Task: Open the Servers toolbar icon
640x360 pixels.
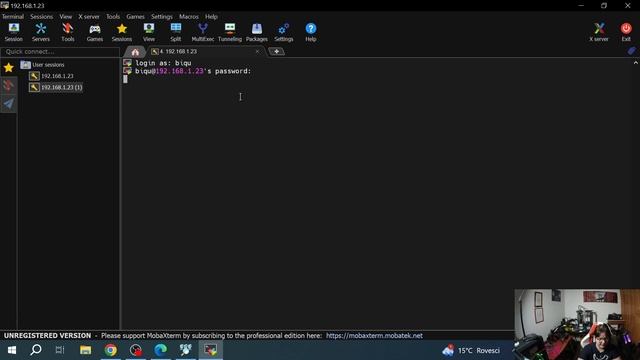Action: tap(40, 32)
